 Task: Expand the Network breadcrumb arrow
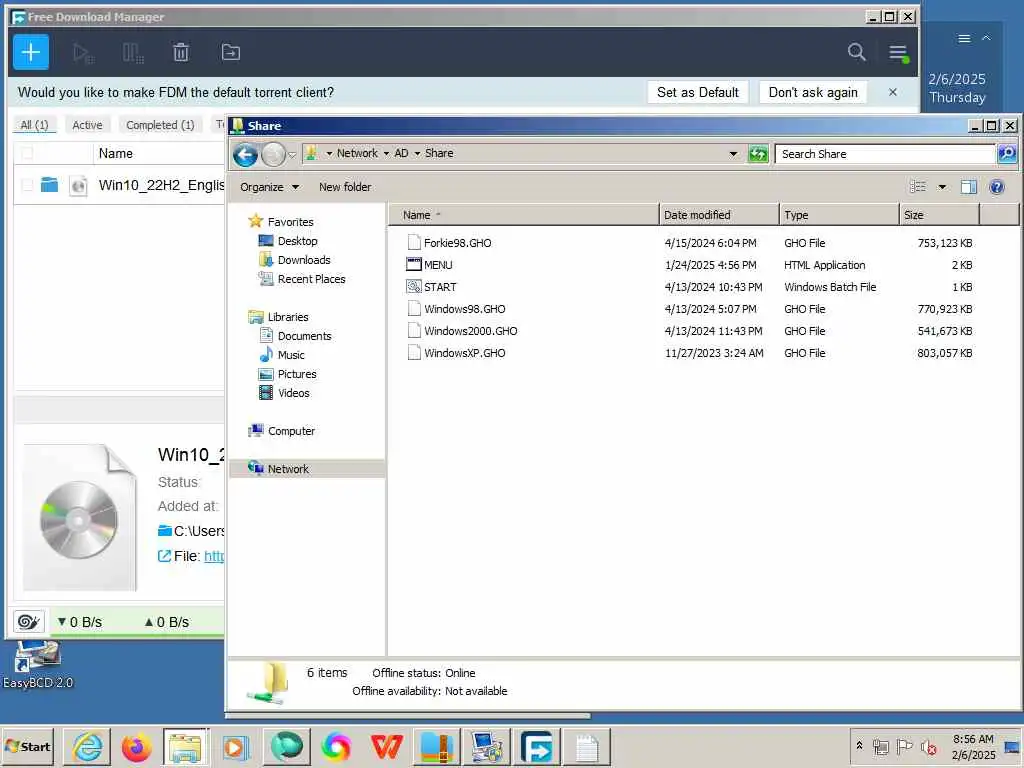pyautogui.click(x=386, y=153)
